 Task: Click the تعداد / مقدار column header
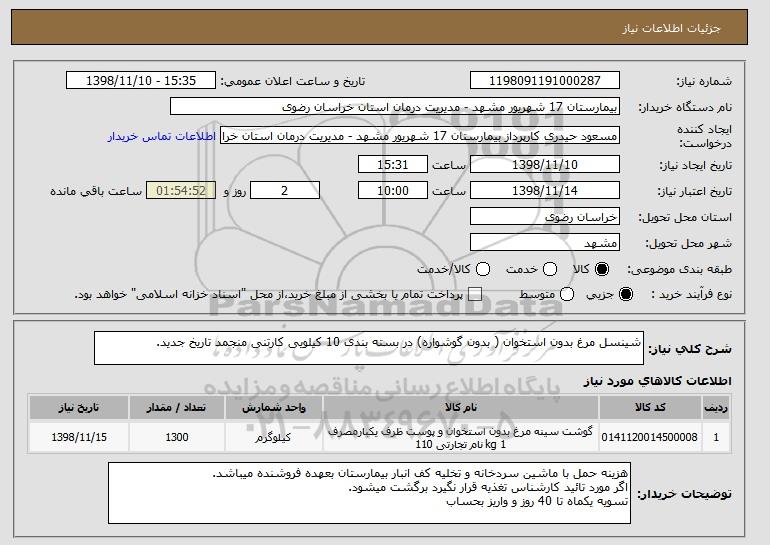177,408
